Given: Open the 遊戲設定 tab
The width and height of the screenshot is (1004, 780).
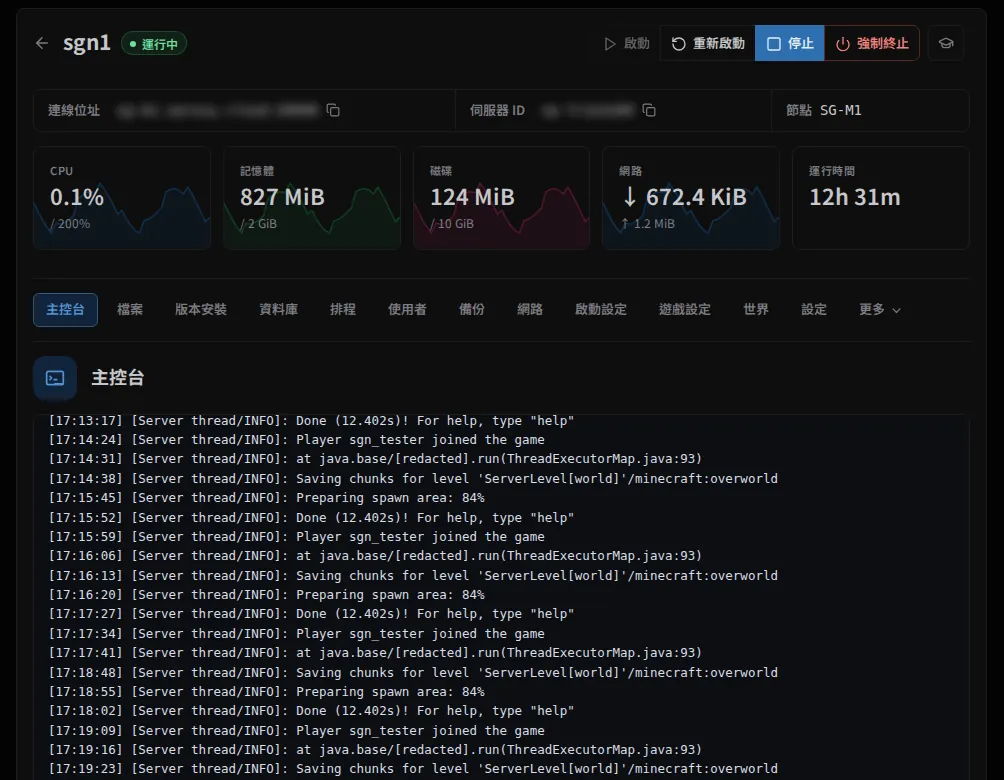Looking at the screenshot, I should [684, 310].
